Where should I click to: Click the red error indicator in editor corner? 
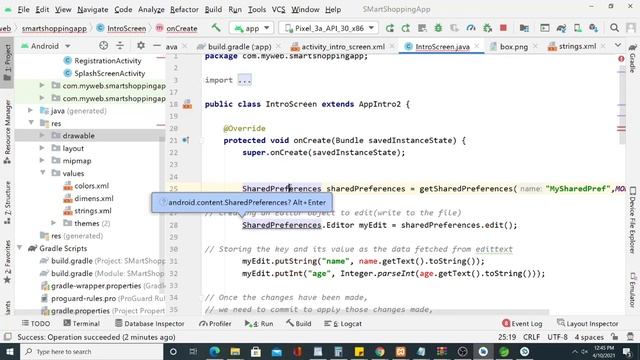tap(621, 59)
